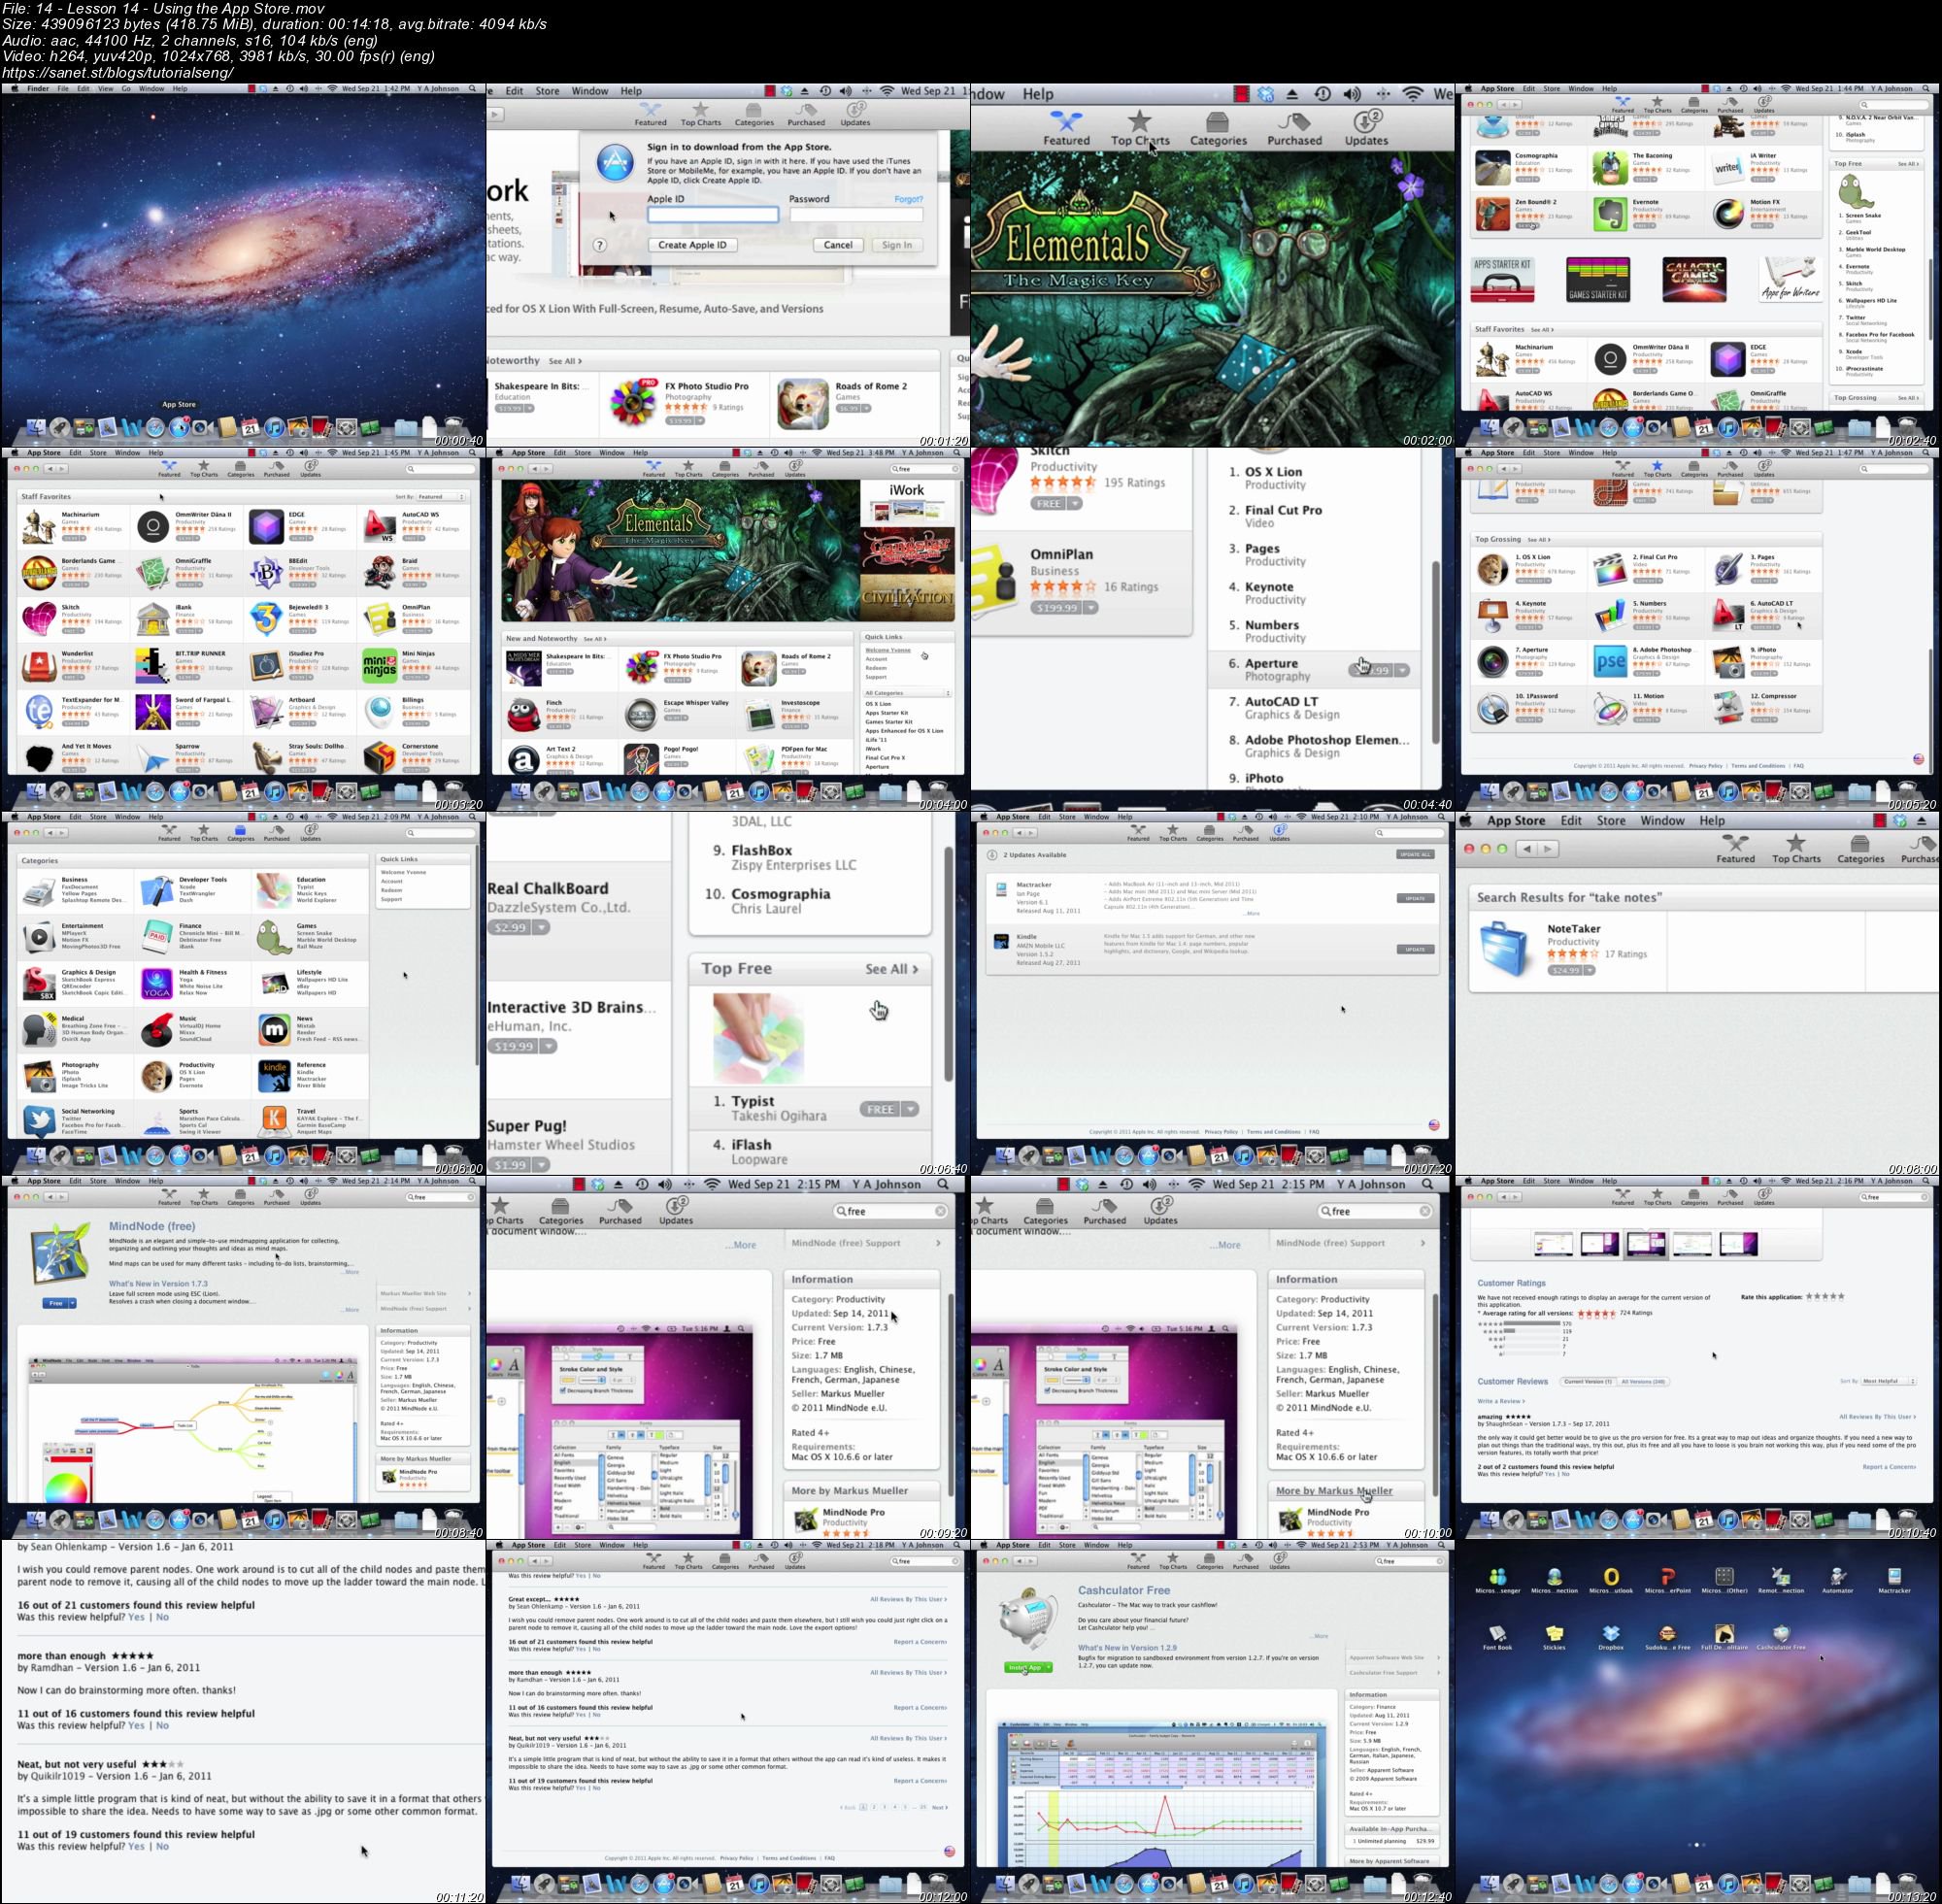Expand Typist FREE button dropdown arrow
Viewport: 1942px width, 1904px height.
click(910, 1109)
